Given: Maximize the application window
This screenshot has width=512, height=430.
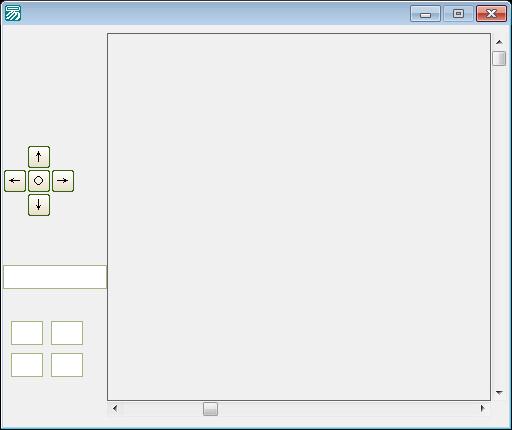Looking at the screenshot, I should tap(458, 14).
